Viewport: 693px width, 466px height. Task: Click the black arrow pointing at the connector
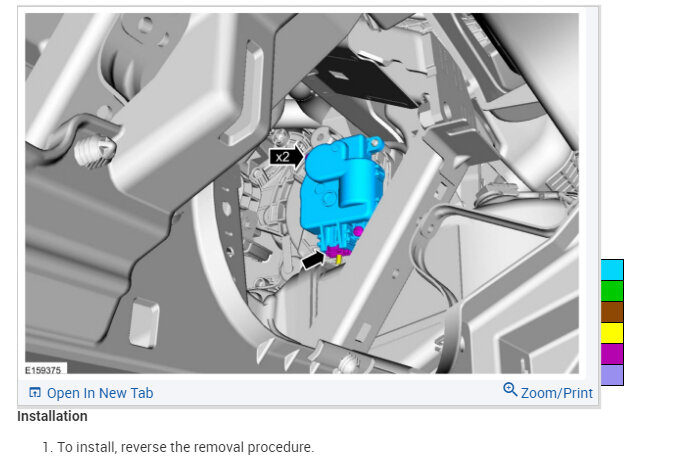click(x=313, y=260)
